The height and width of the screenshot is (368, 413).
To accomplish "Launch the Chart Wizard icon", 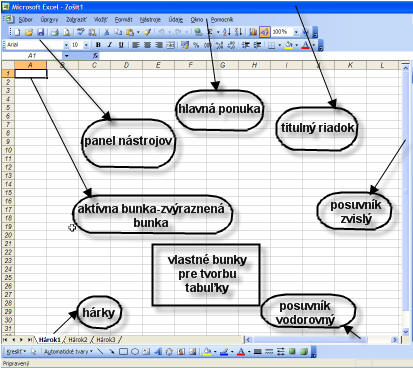I will pos(253,32).
